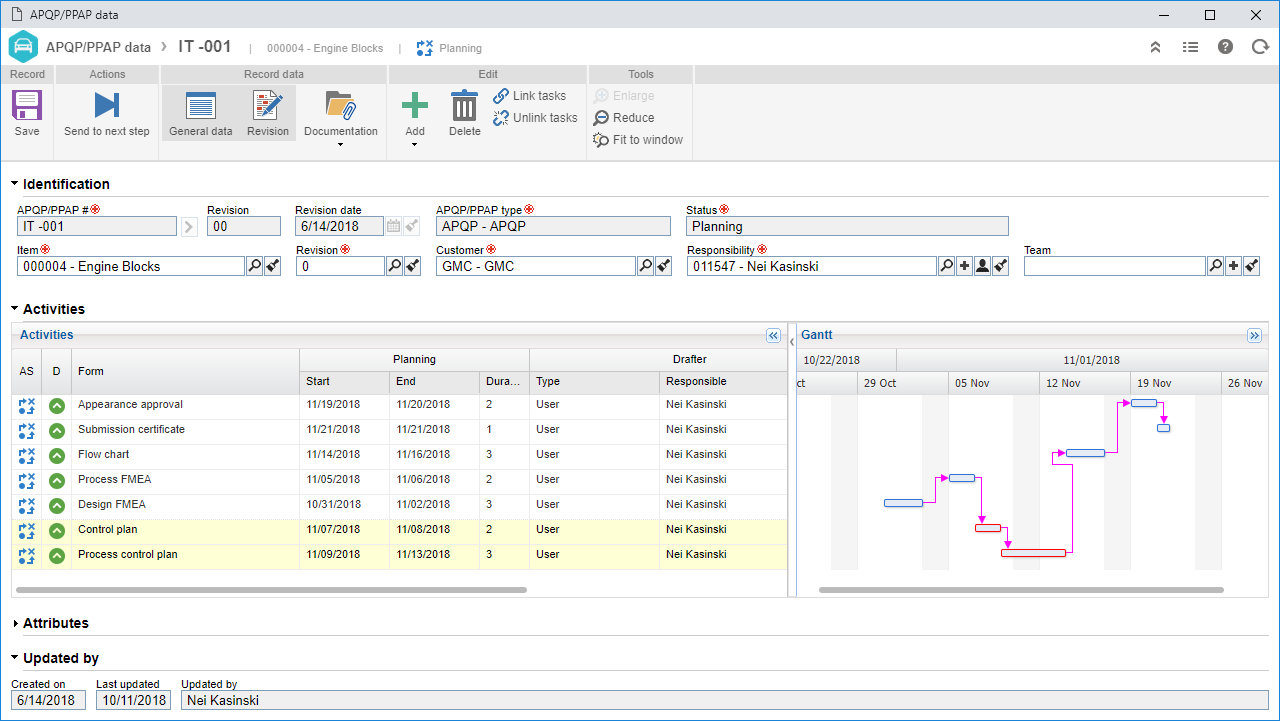The image size is (1280, 721).
Task: Click the Item input field
Action: click(x=131, y=266)
